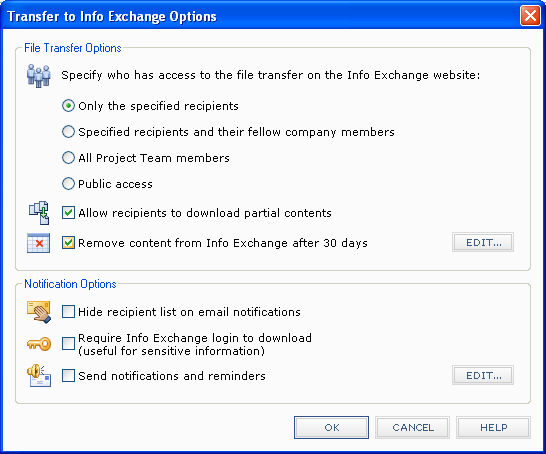Click the partial download files icon
The width and height of the screenshot is (546, 454).
39,213
